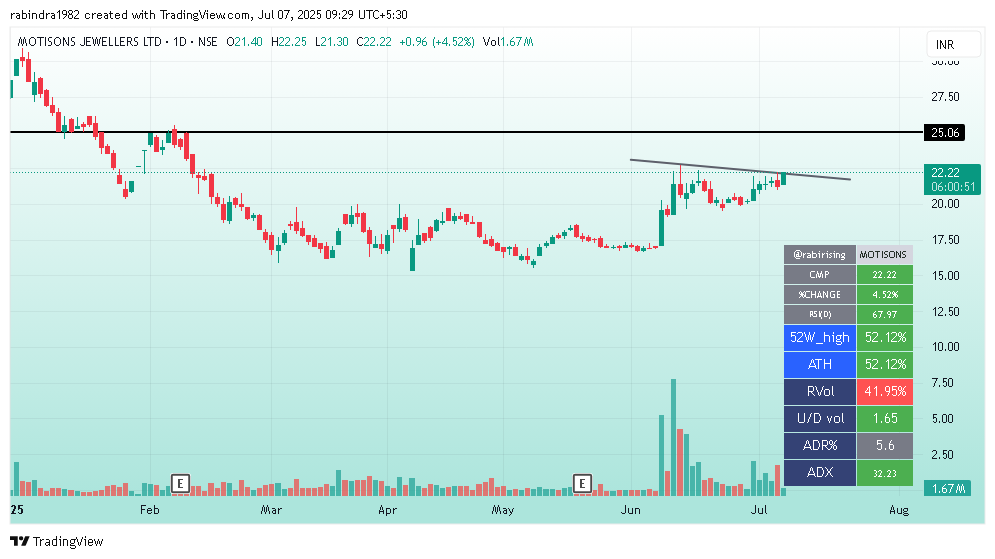
Task: Click the Jul label on time axis
Action: tap(759, 510)
